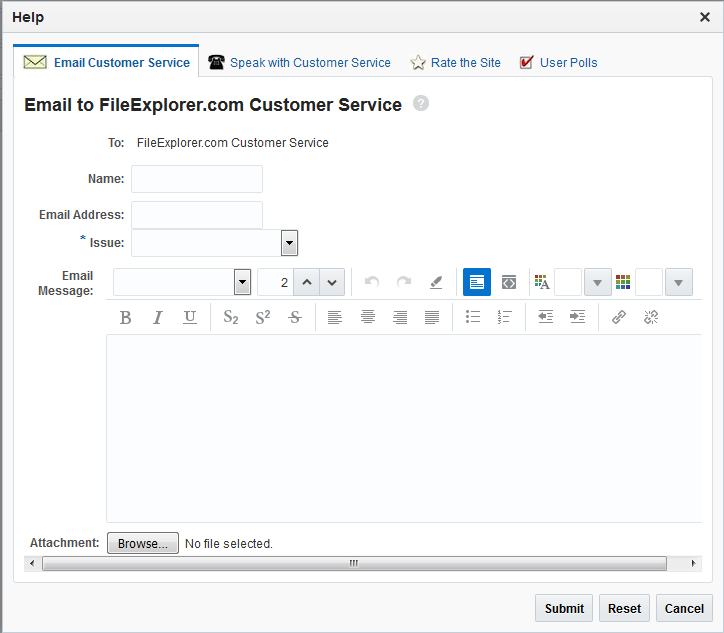
Task: Remove hyperlink with unlink icon
Action: 651,317
